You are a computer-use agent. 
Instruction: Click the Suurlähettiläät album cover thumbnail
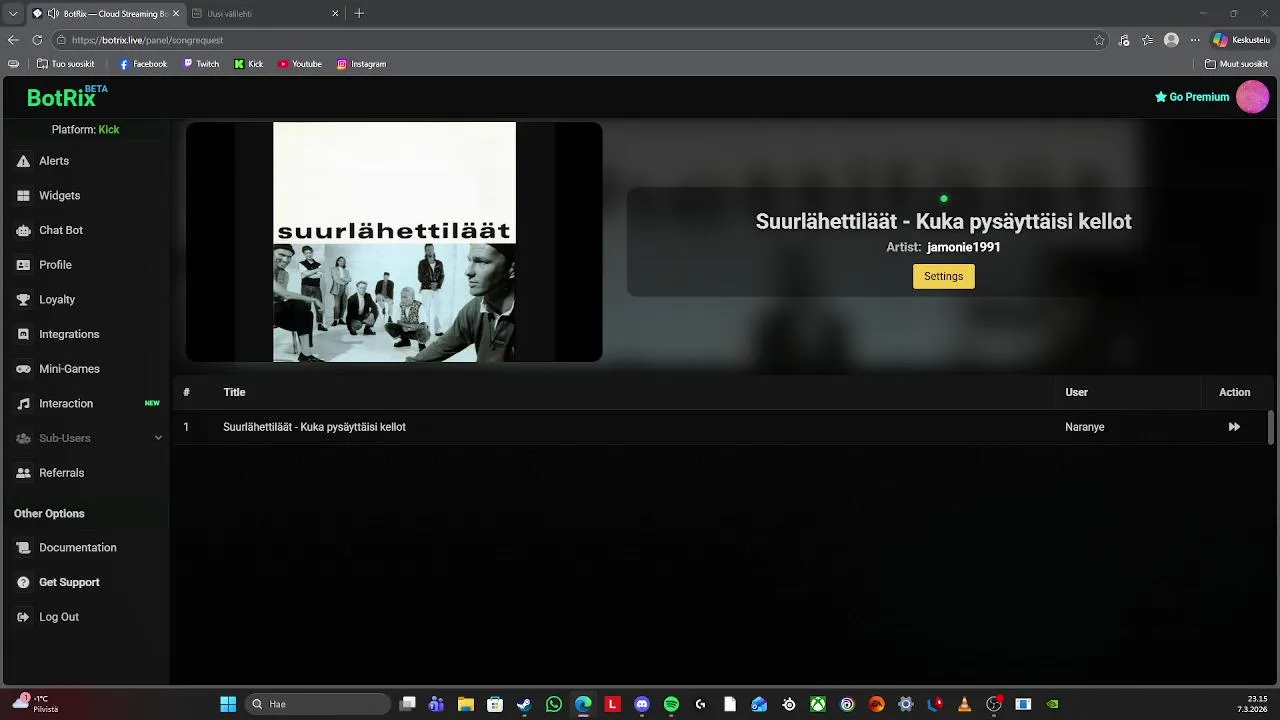coord(394,242)
